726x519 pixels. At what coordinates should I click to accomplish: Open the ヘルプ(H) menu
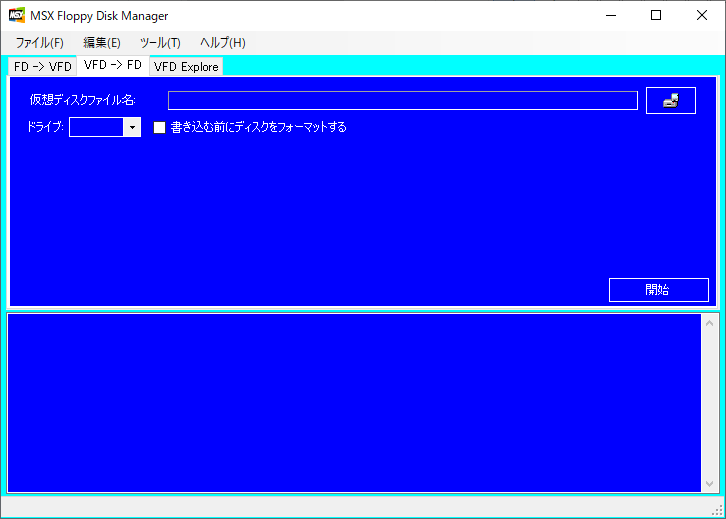pos(222,42)
